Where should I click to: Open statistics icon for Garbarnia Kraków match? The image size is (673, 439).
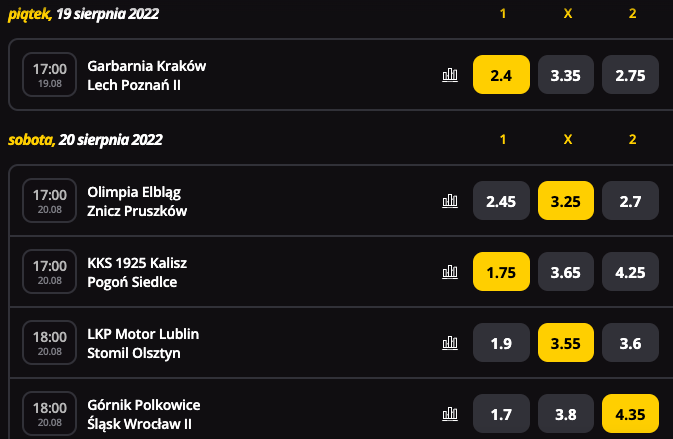(x=450, y=75)
